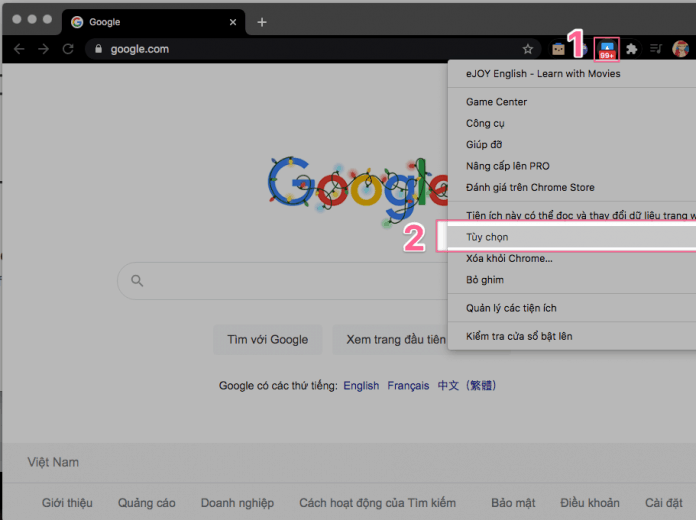
Task: Click the magnifier icon in the search box
Action: click(137, 281)
